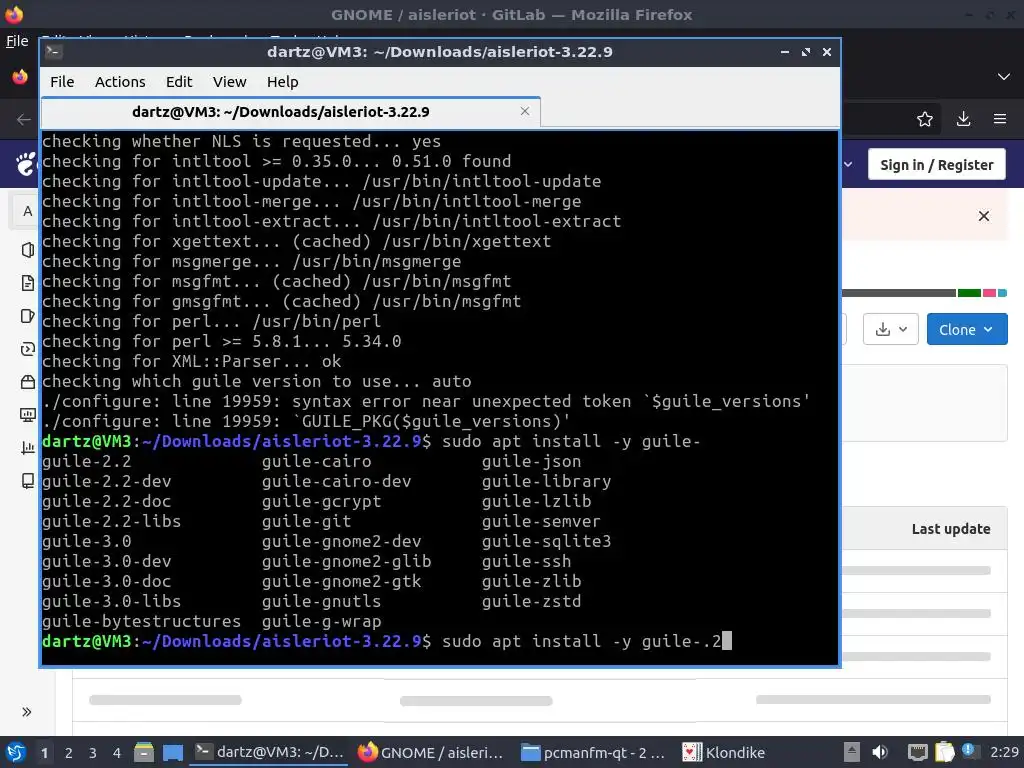
Task: Launch file manager from panel quicklaunch
Action: tap(144, 752)
